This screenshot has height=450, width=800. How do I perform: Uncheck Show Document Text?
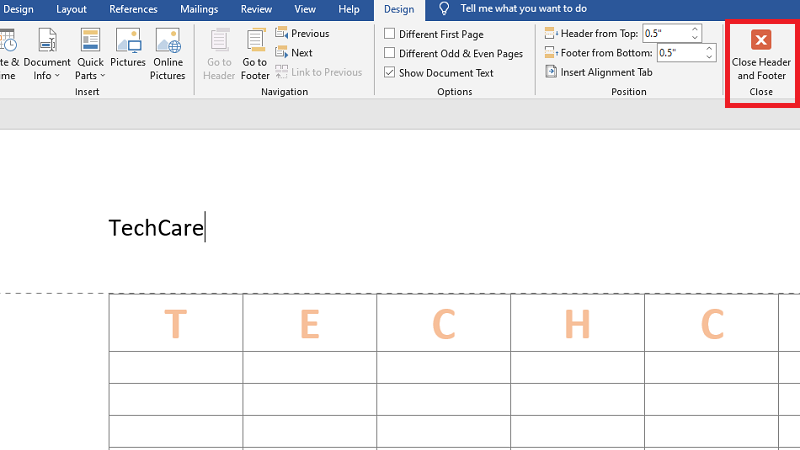point(390,73)
